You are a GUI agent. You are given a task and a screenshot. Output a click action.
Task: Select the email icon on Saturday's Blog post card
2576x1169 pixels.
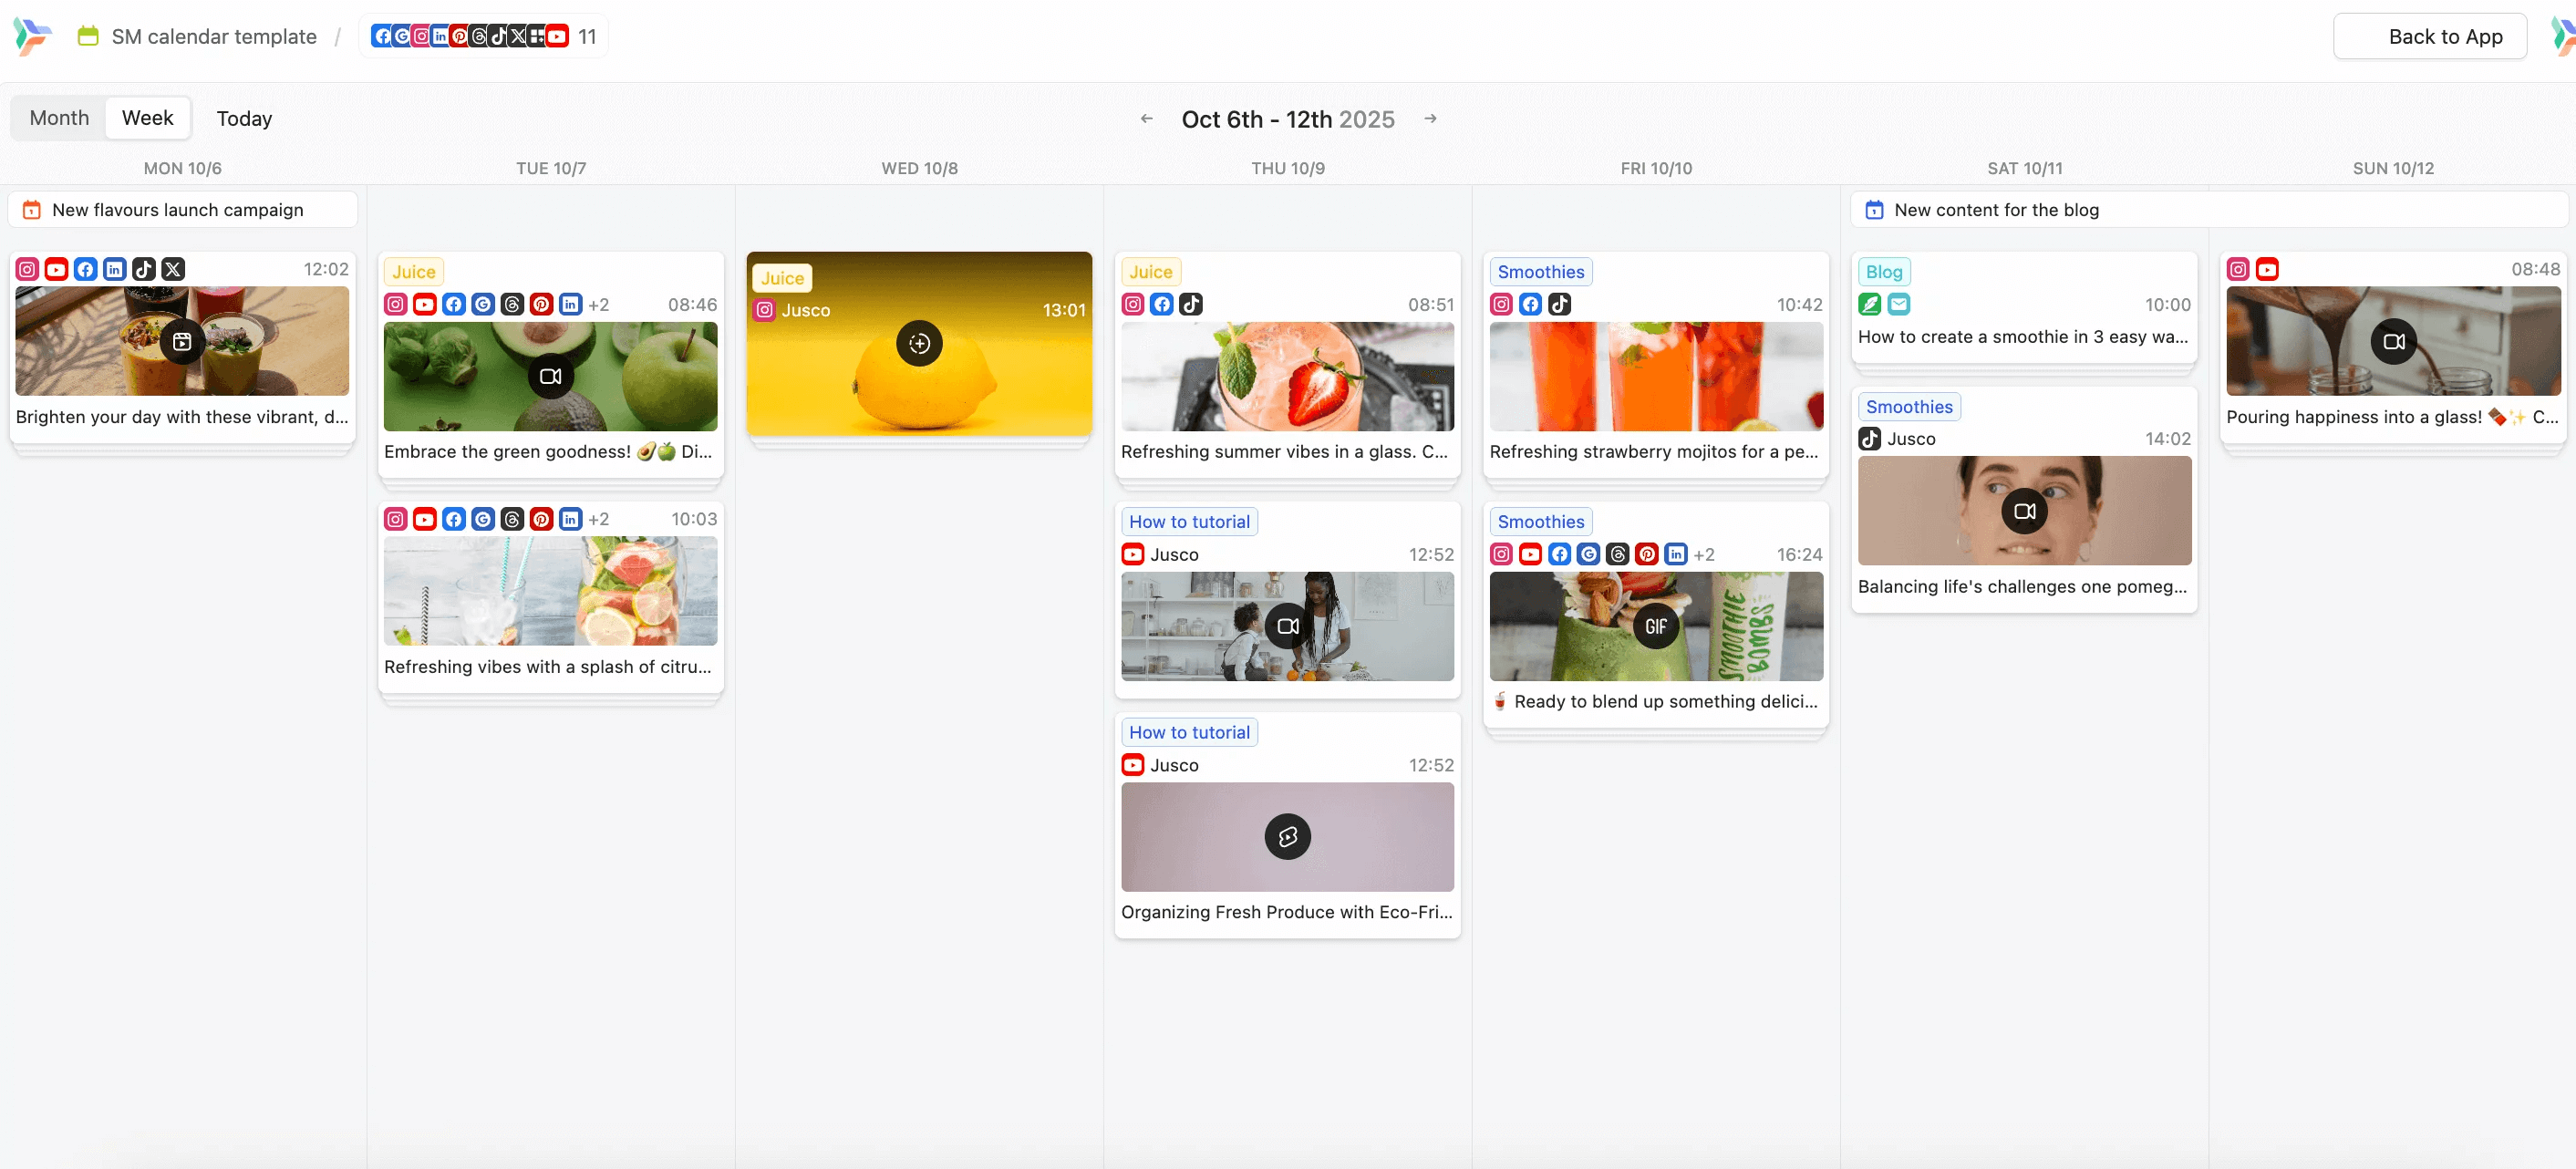pyautogui.click(x=1899, y=304)
